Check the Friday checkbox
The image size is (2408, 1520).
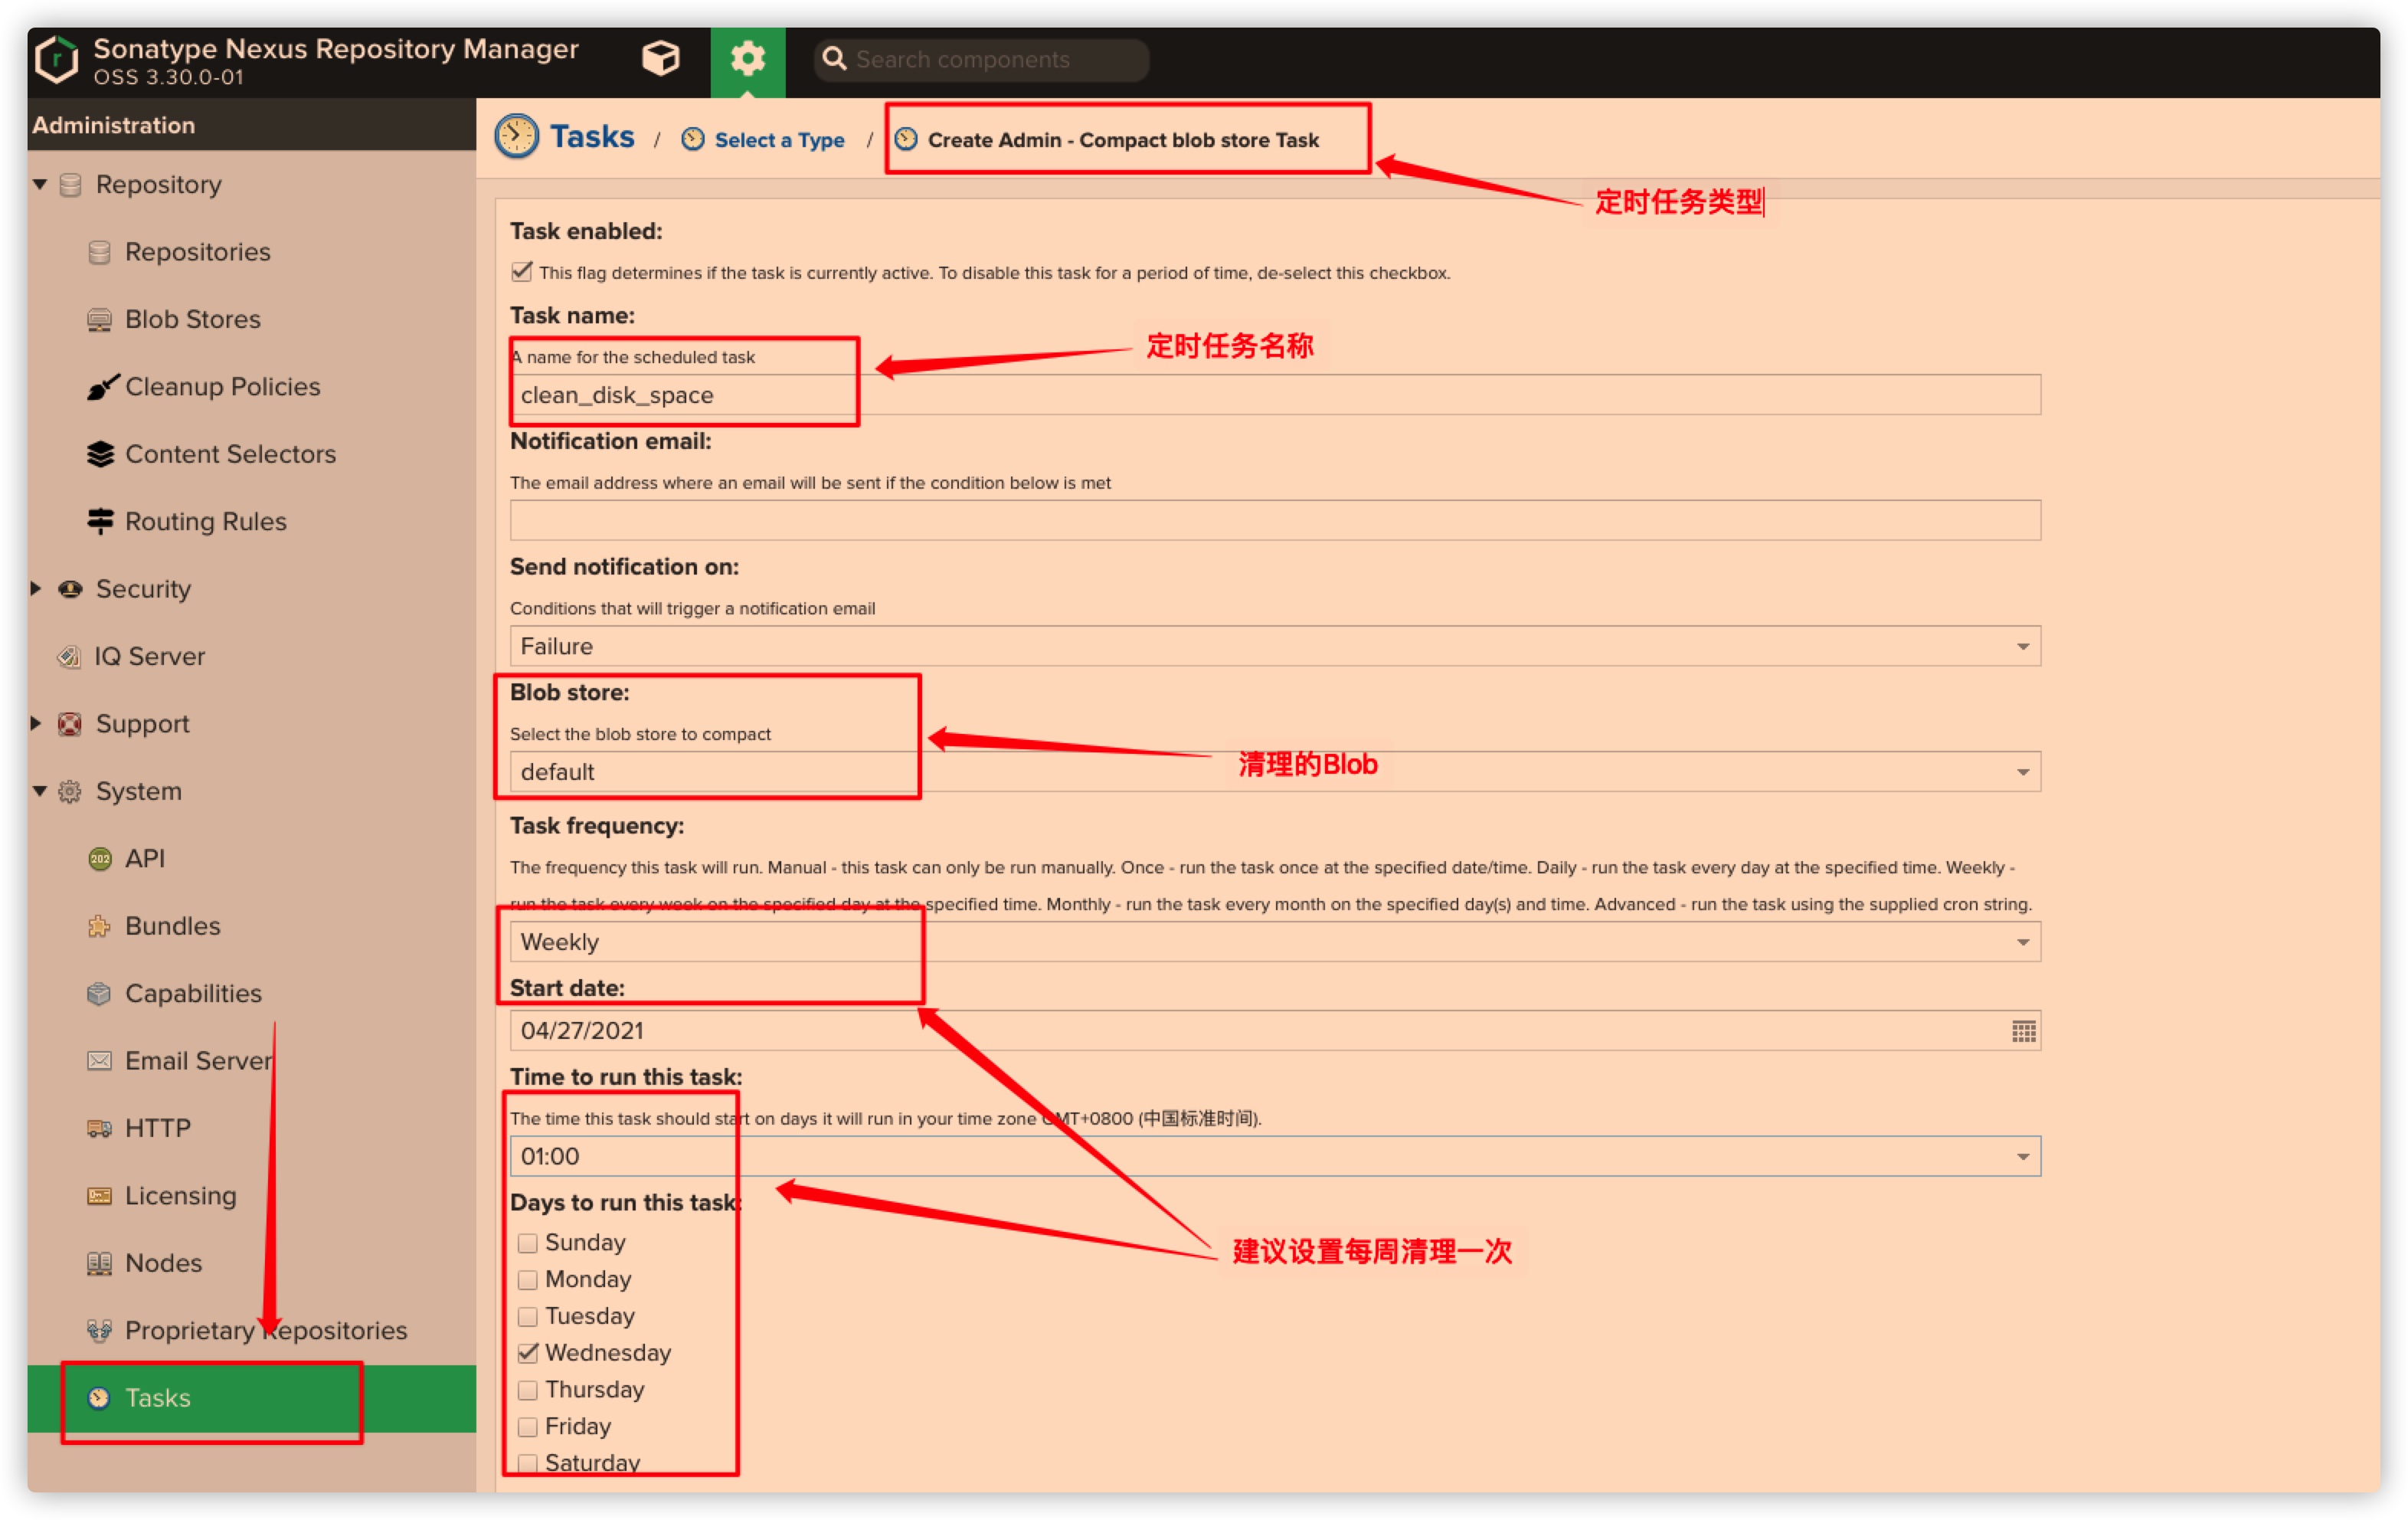click(x=528, y=1427)
